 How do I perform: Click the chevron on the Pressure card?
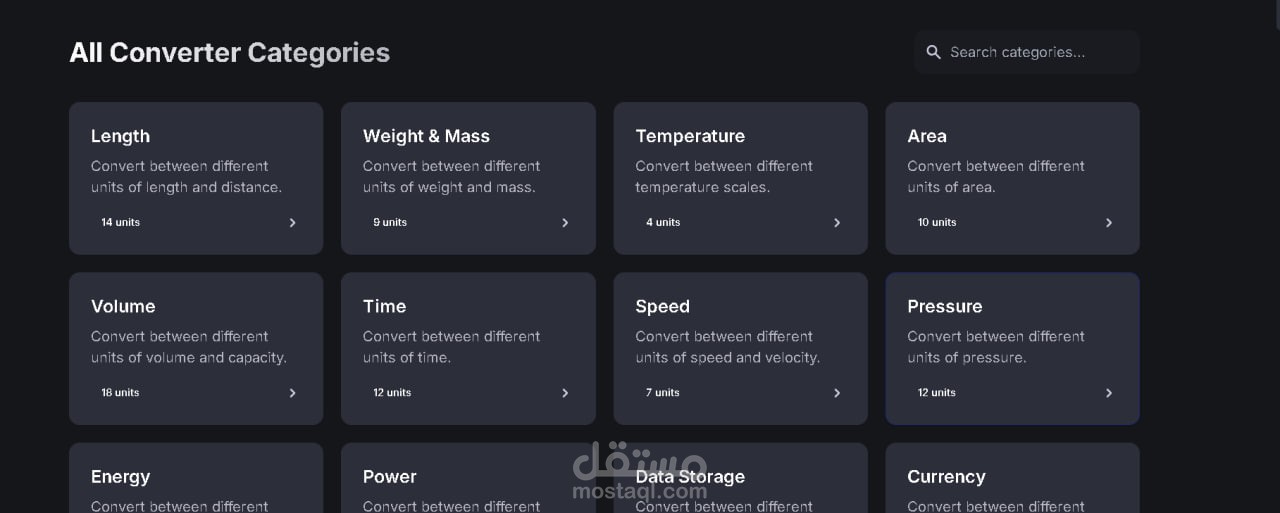(1109, 393)
